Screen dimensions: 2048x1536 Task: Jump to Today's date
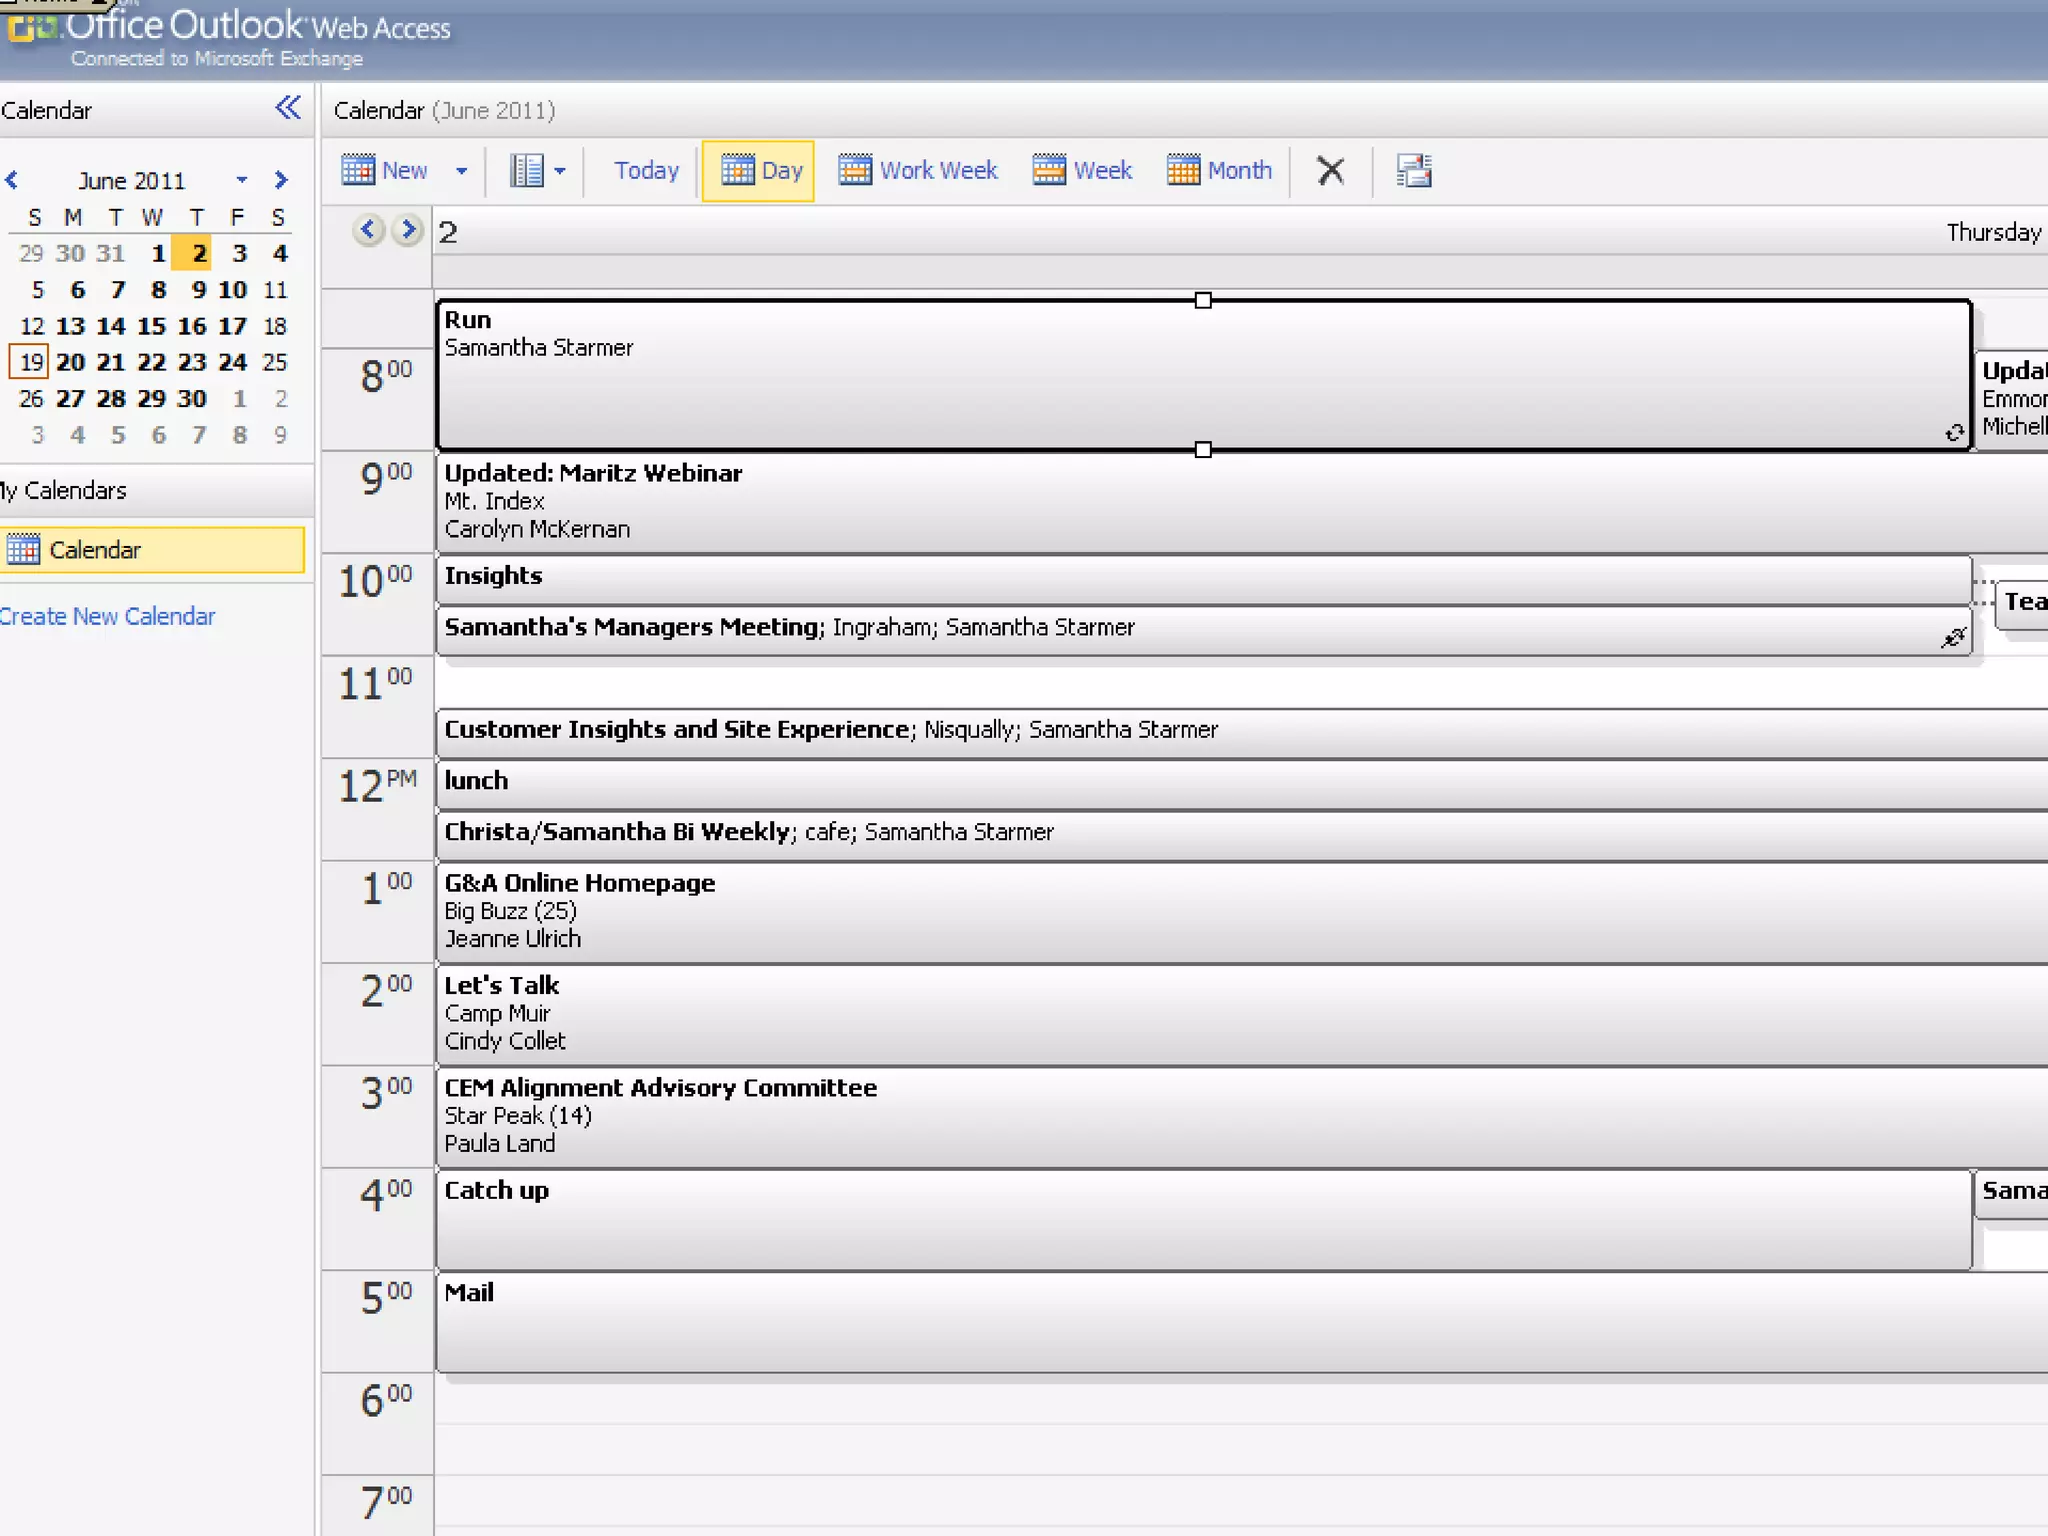tap(646, 171)
